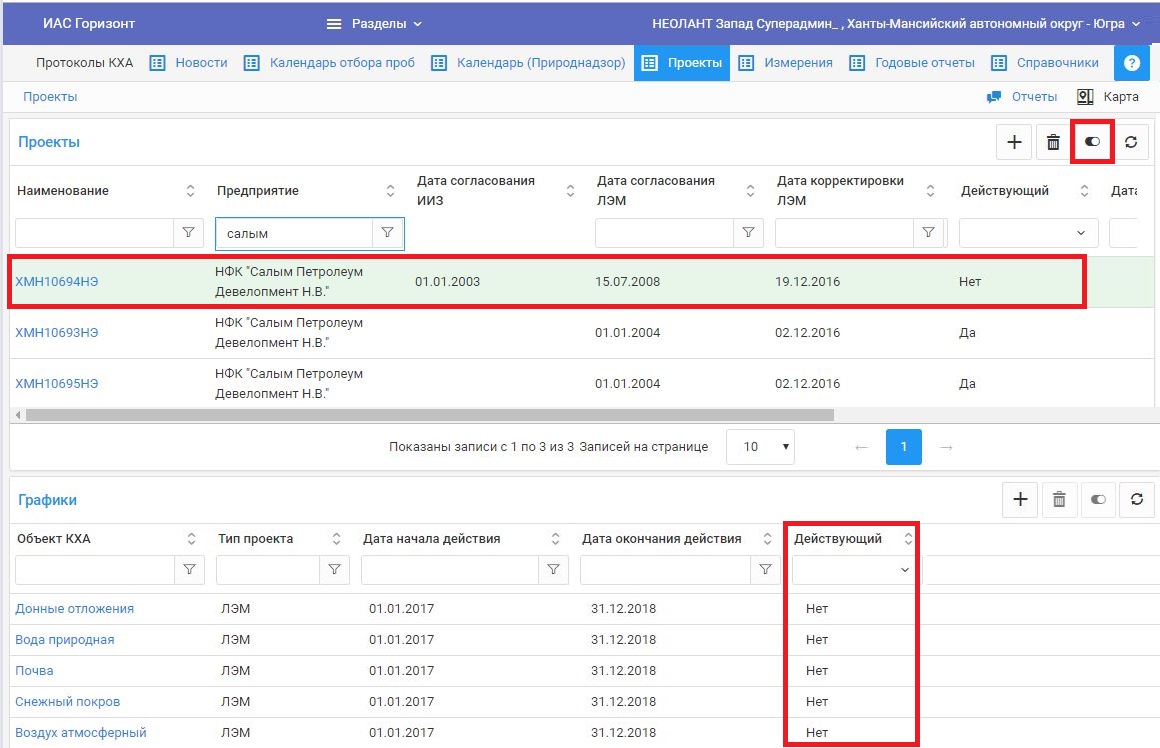Delete selected project using trash icon
The height and width of the screenshot is (748, 1160).
click(1052, 141)
